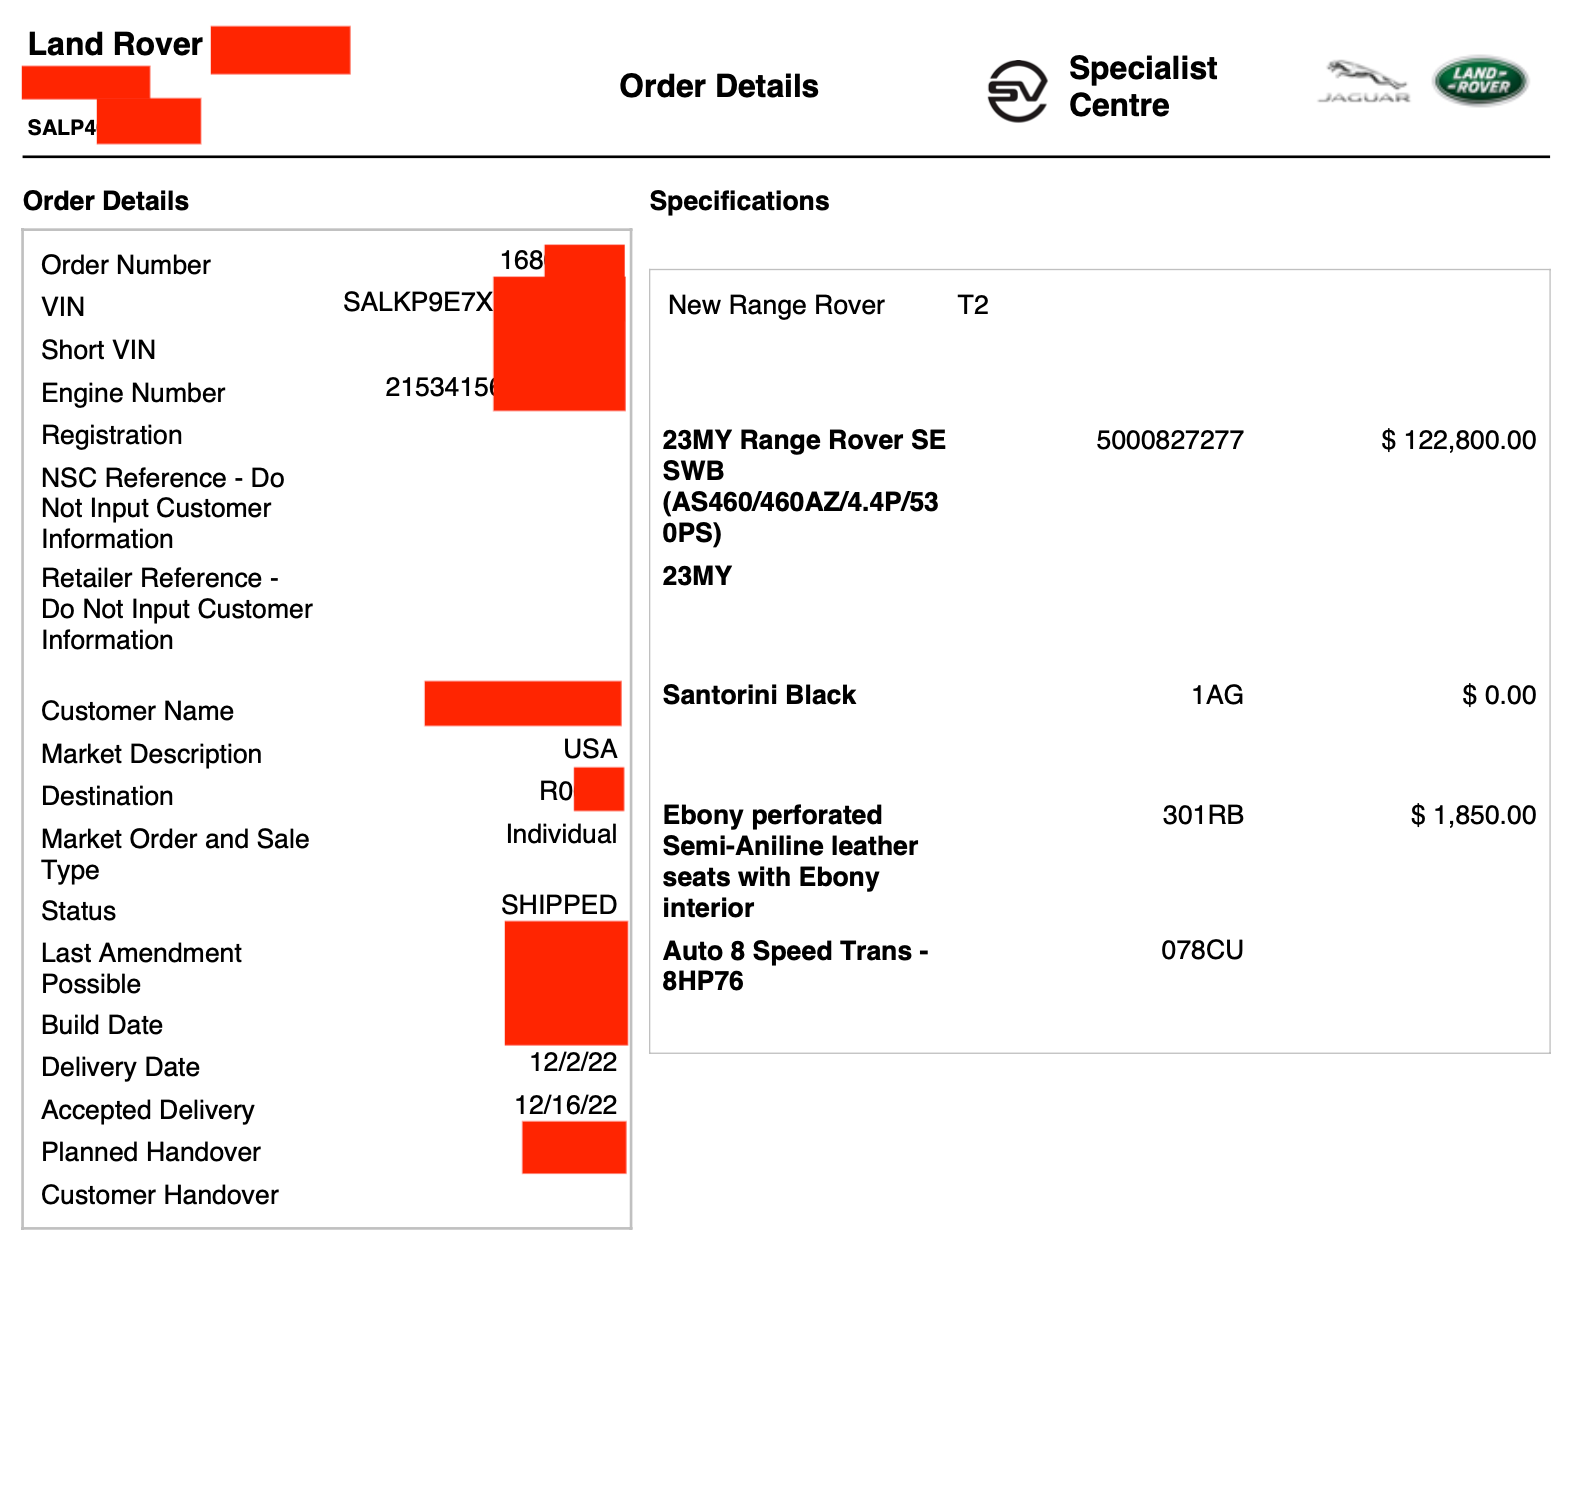Select the date '12/16/22'
The image size is (1570, 1508).
pyautogui.click(x=566, y=1105)
